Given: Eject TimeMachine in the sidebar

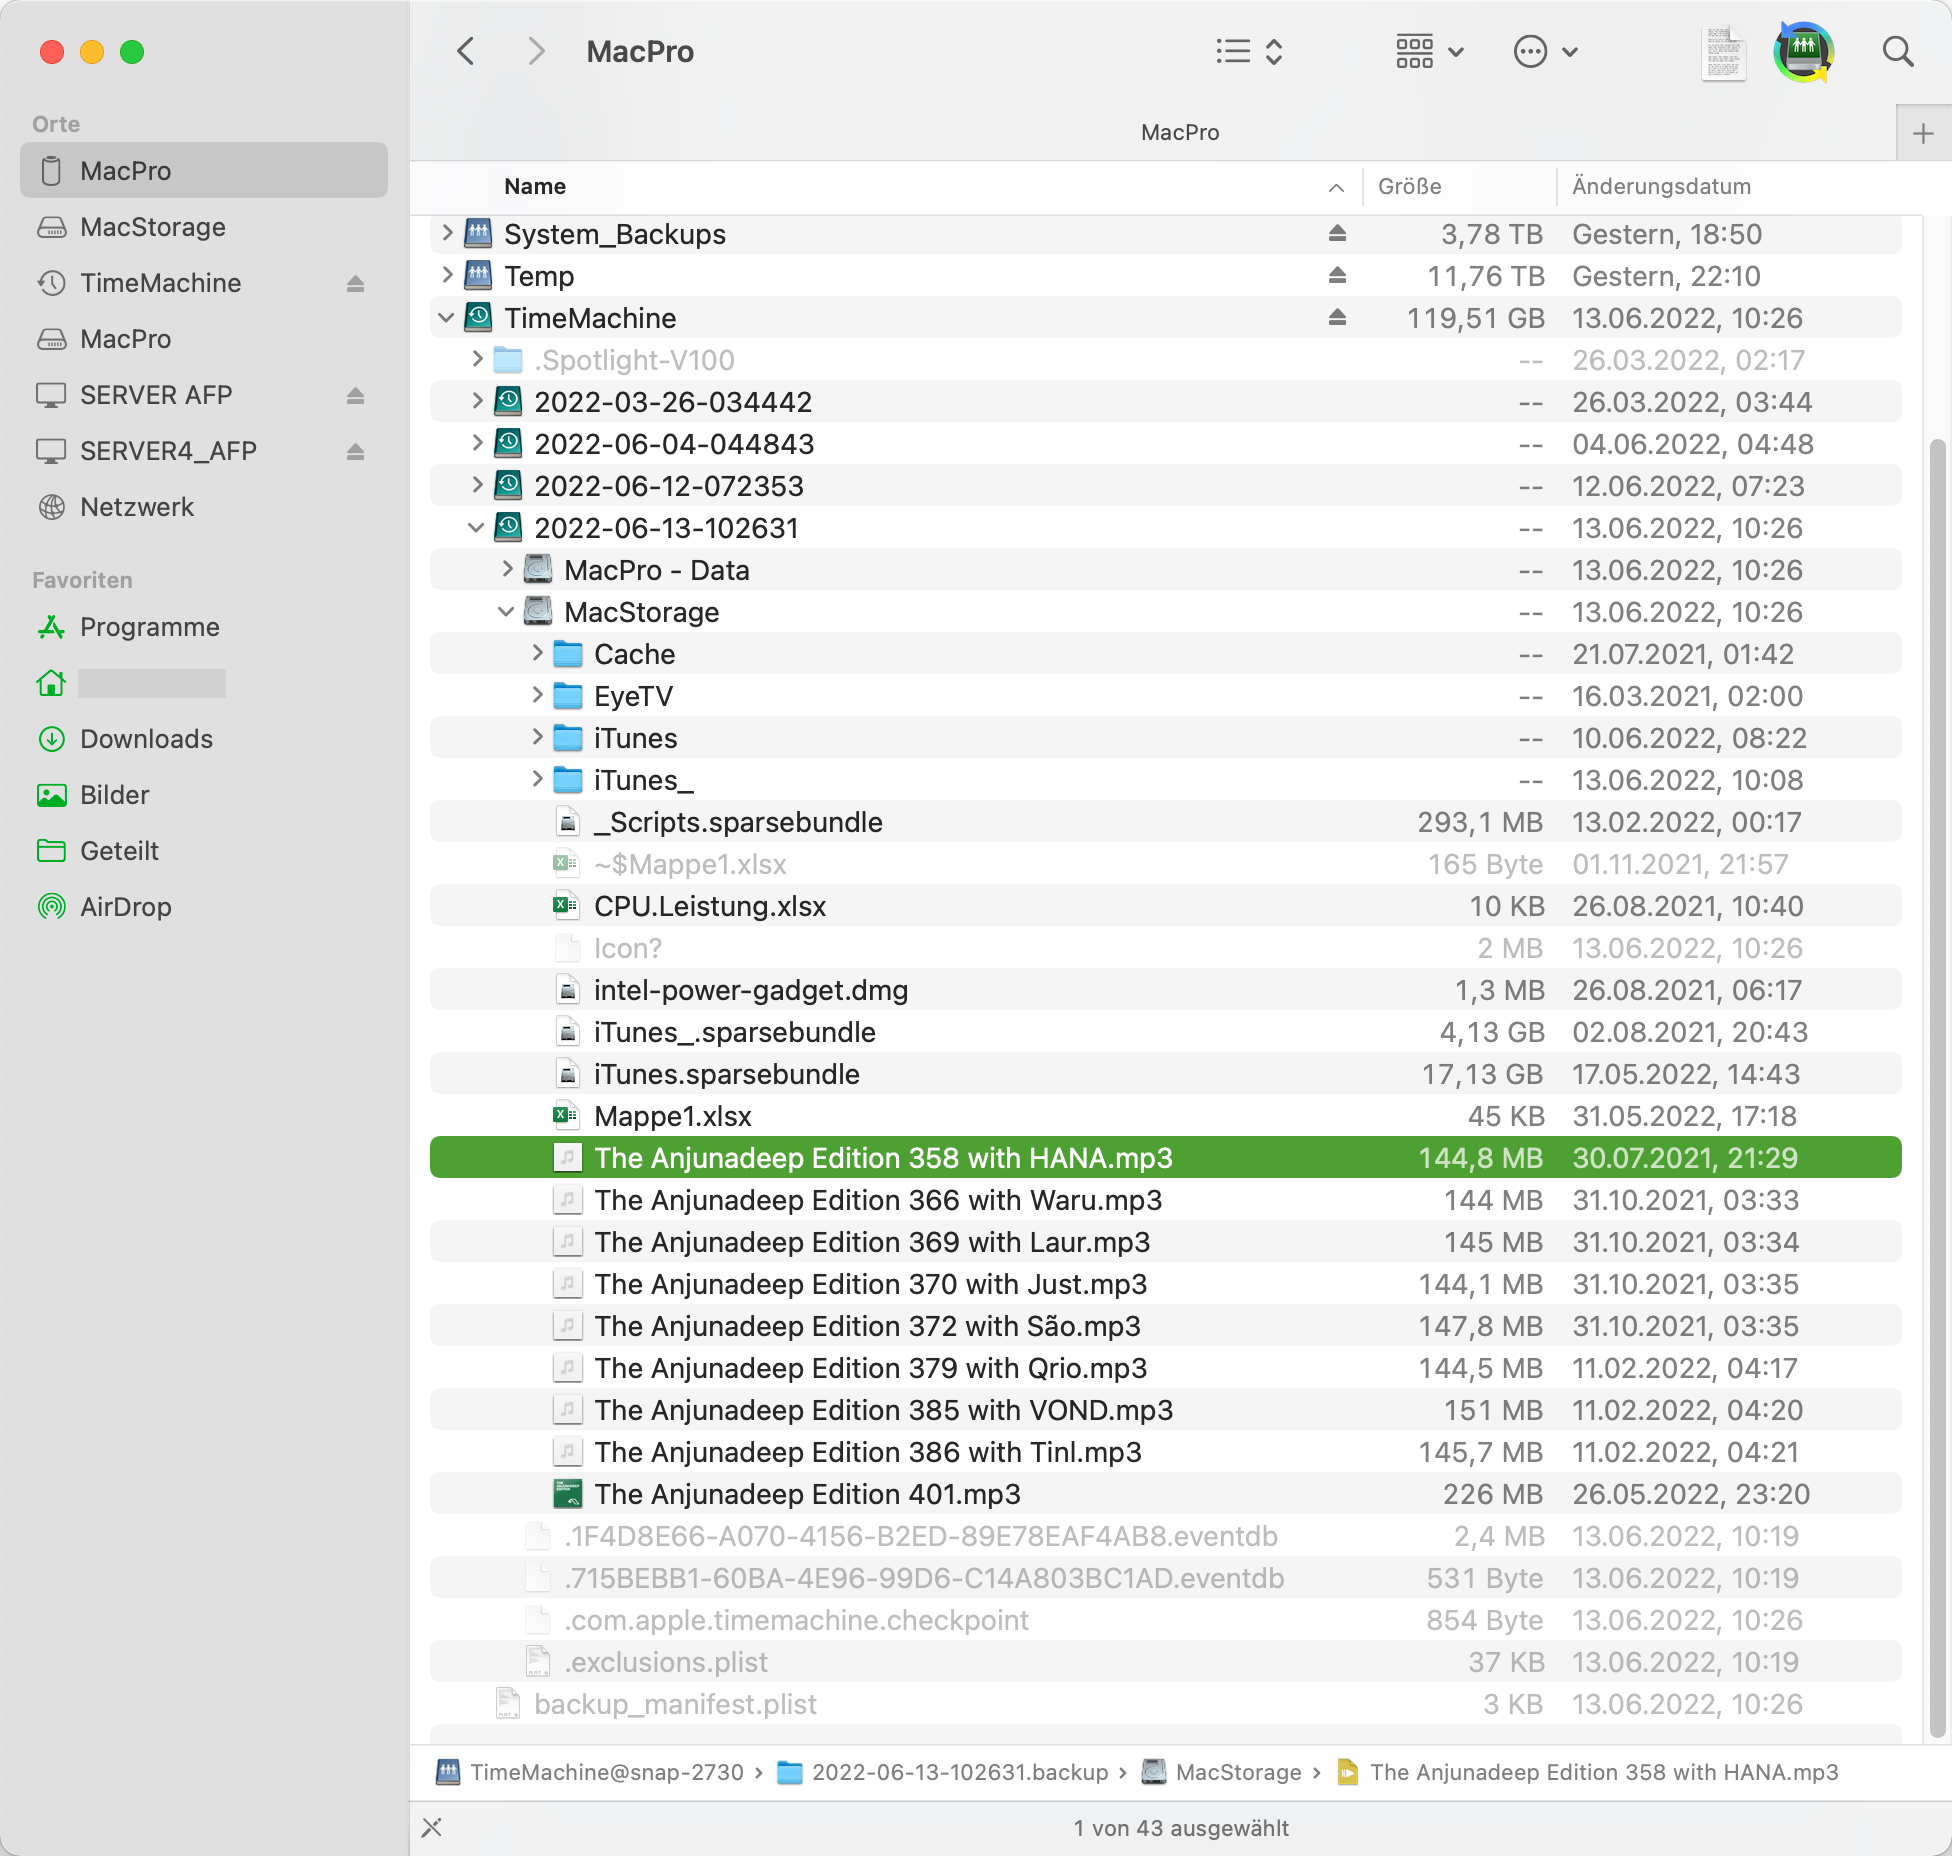Looking at the screenshot, I should (x=355, y=284).
